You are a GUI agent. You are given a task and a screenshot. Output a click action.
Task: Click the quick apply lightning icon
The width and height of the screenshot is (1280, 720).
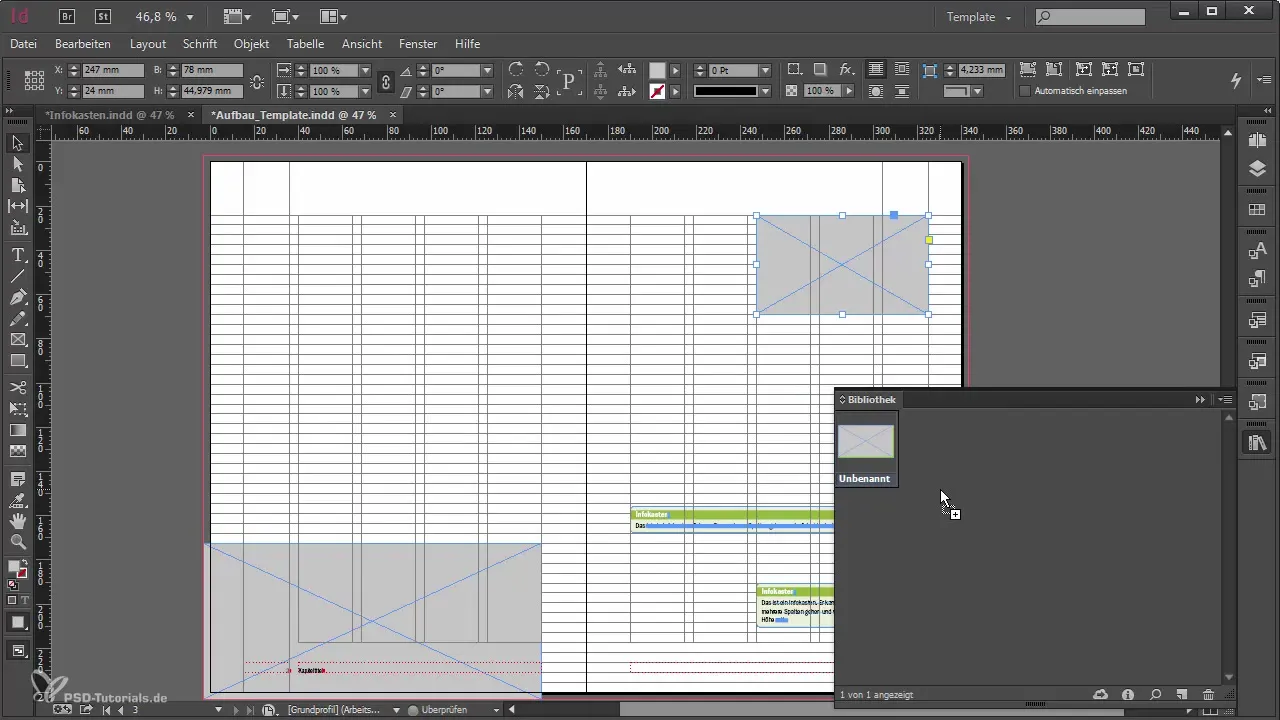click(x=1236, y=80)
